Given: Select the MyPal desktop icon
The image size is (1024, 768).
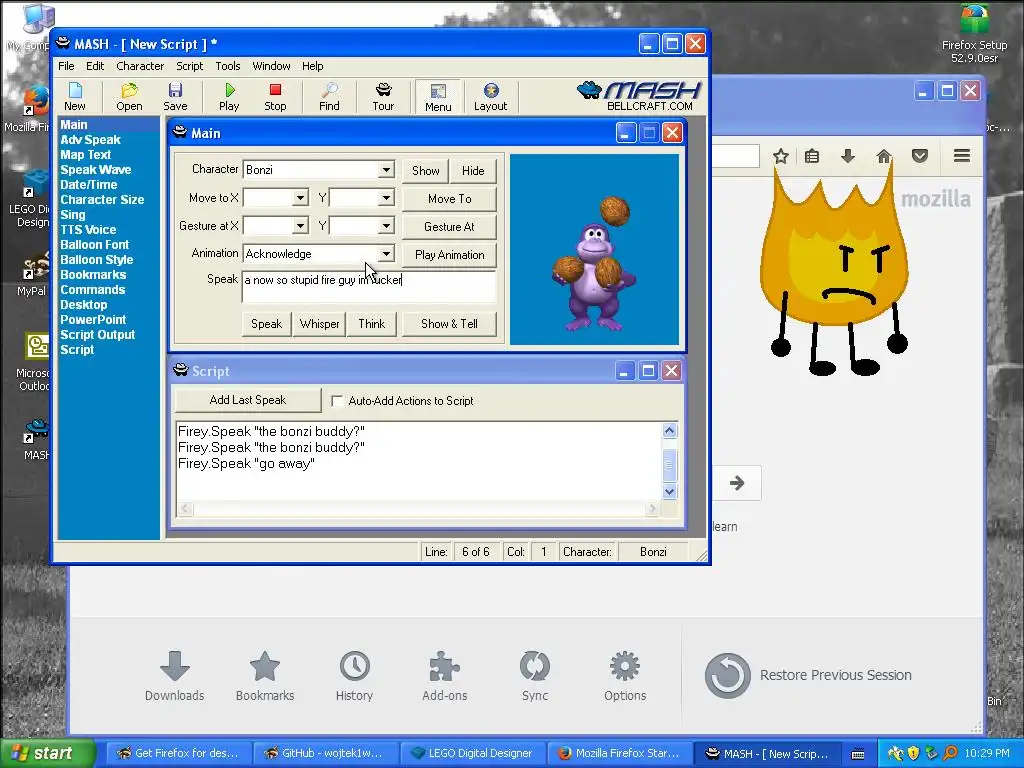Looking at the screenshot, I should [31, 274].
